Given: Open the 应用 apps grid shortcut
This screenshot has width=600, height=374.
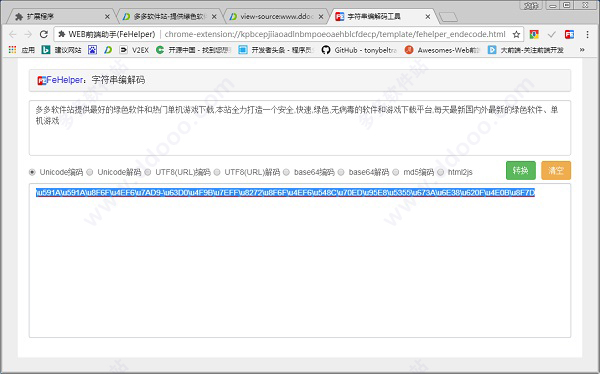Looking at the screenshot, I should point(21,50).
